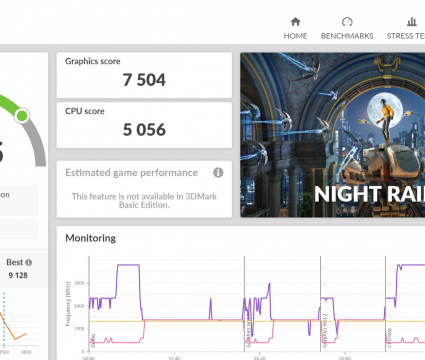Select the Graphics score label
Viewport: 425px width, 360px height.
[93, 61]
